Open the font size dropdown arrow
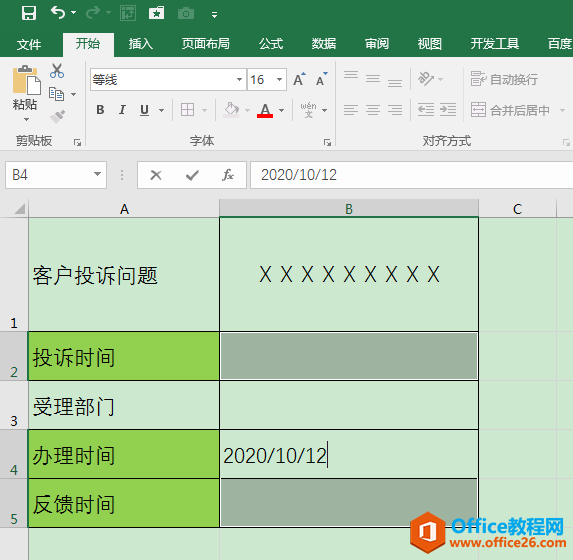The height and width of the screenshot is (560, 573). (x=280, y=79)
